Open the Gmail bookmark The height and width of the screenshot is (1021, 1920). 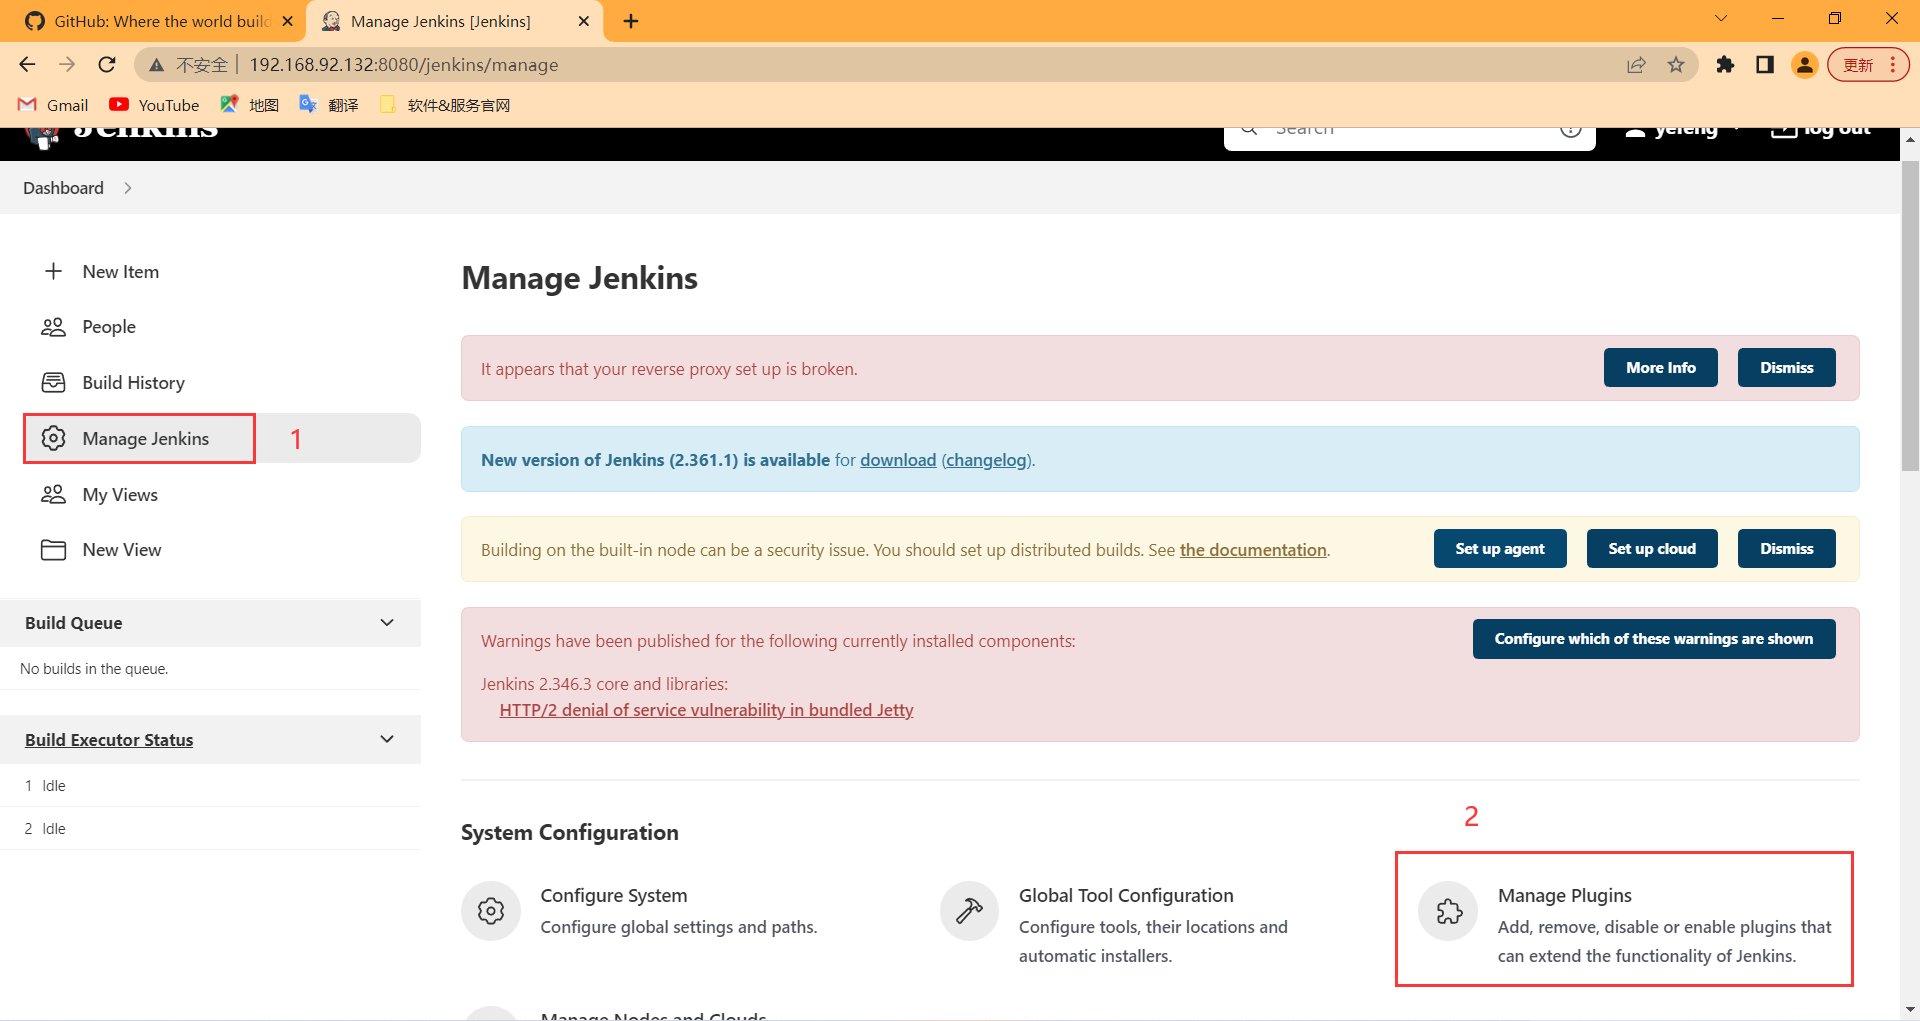[54, 105]
